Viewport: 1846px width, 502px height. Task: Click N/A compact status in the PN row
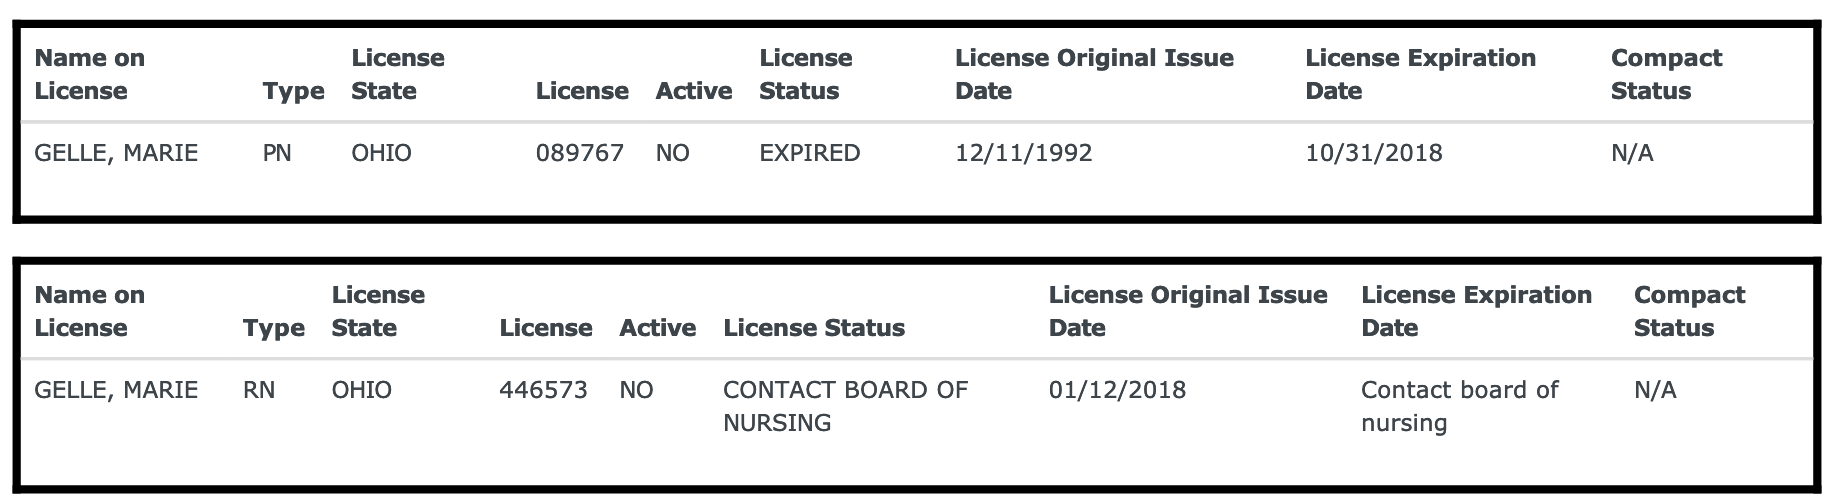point(1632,153)
